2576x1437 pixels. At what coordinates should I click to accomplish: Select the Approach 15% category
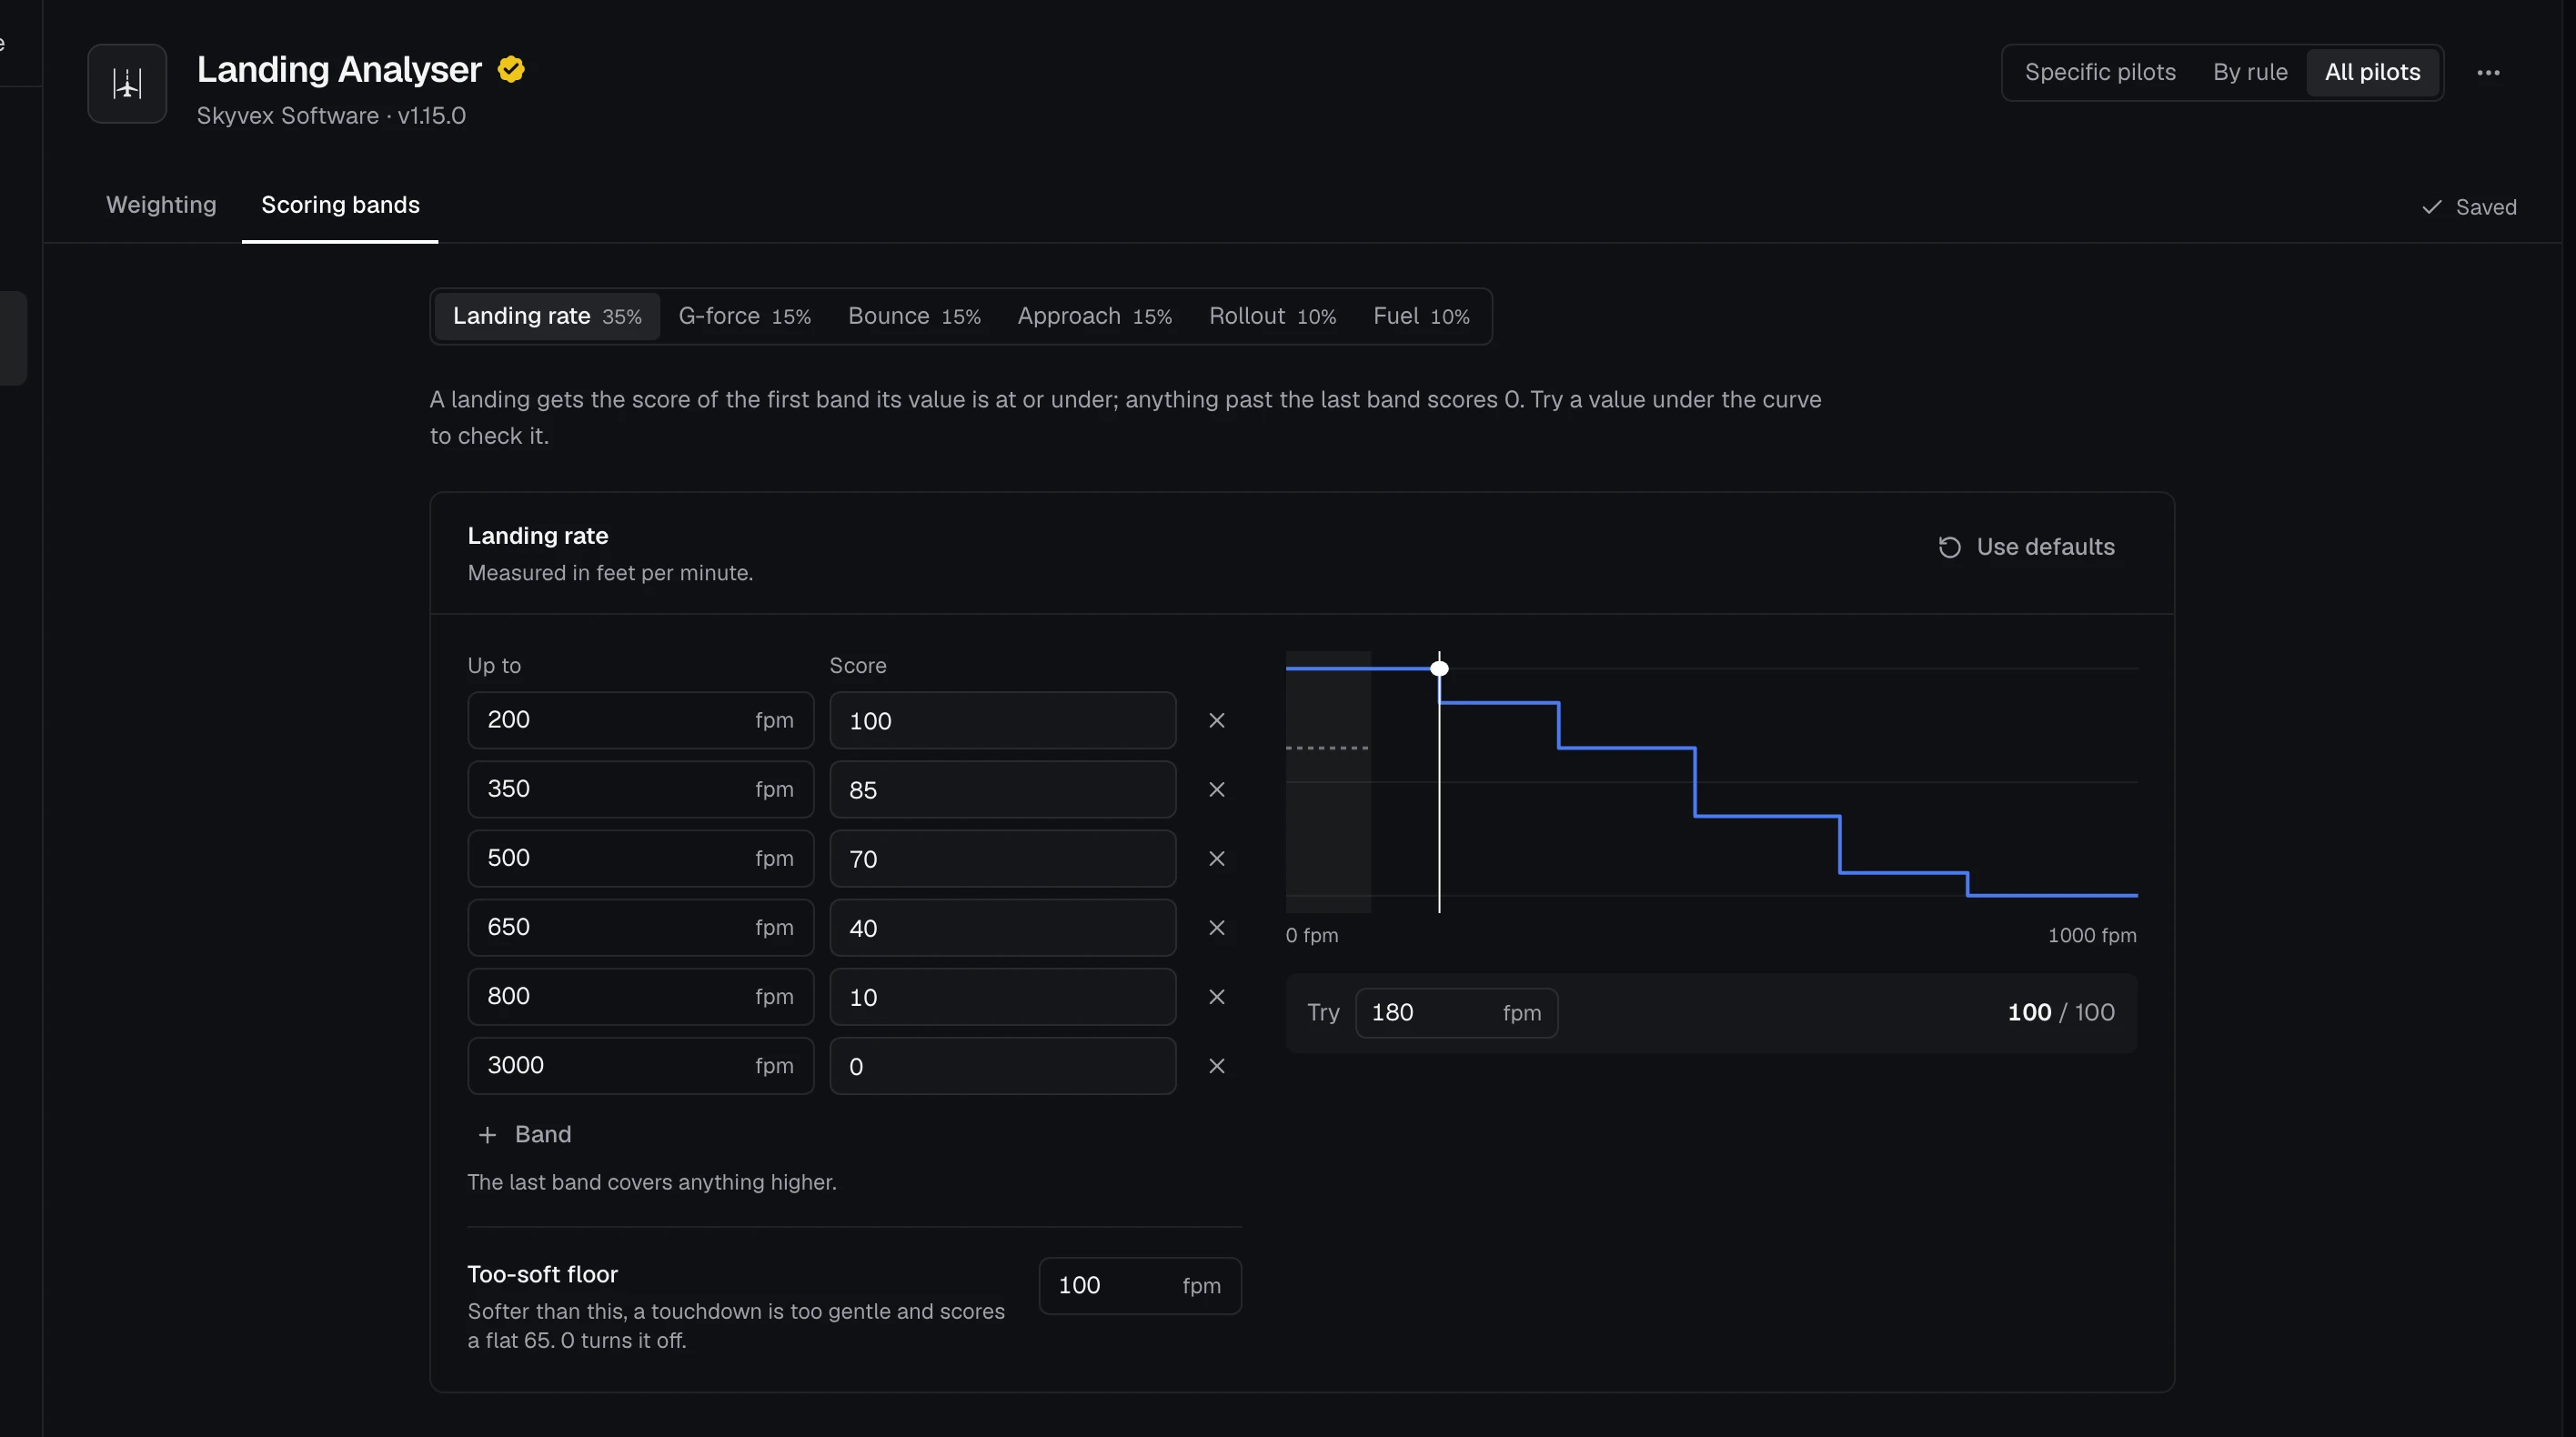click(1094, 316)
